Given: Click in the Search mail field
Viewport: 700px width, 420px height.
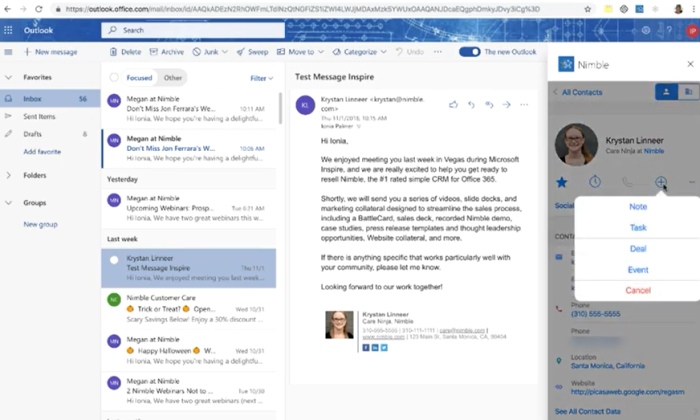Looking at the screenshot, I should pos(193,30).
